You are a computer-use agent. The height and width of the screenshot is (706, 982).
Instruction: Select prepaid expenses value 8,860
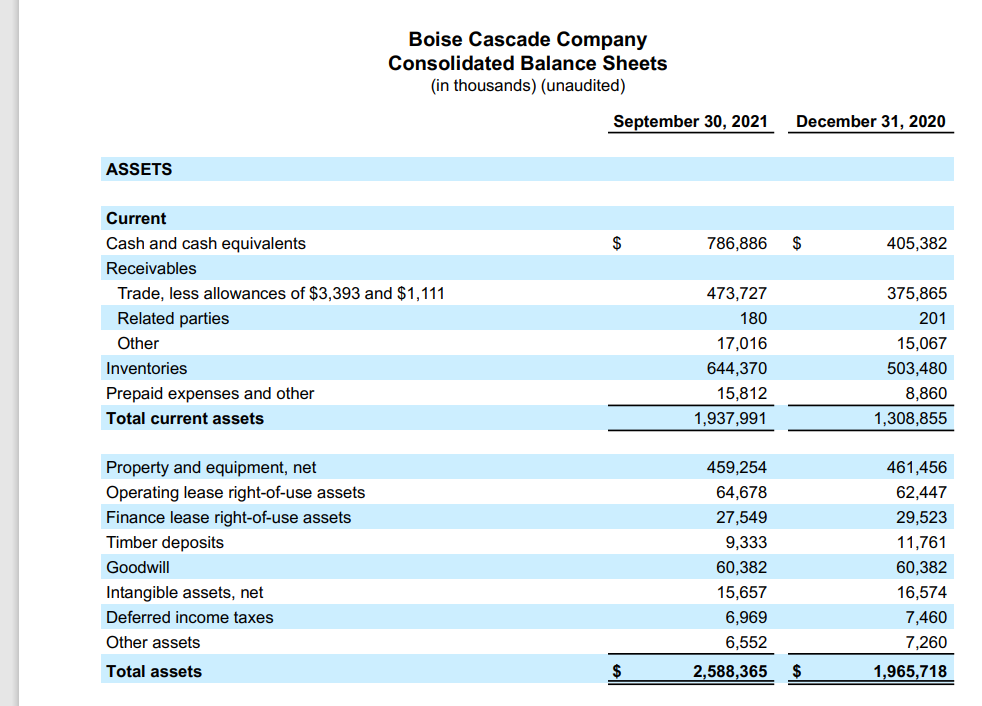[x=926, y=393]
